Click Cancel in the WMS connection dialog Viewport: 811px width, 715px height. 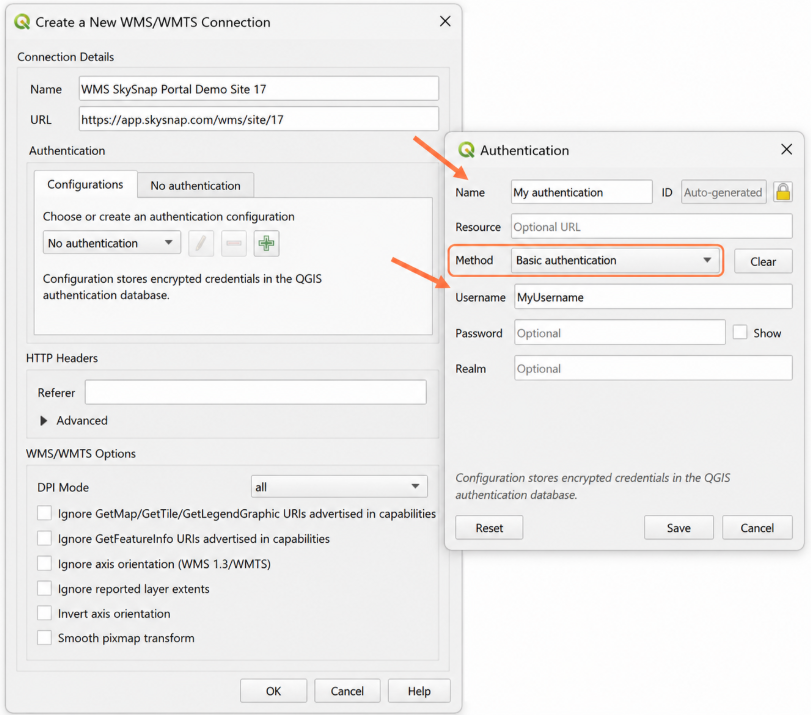(x=348, y=691)
